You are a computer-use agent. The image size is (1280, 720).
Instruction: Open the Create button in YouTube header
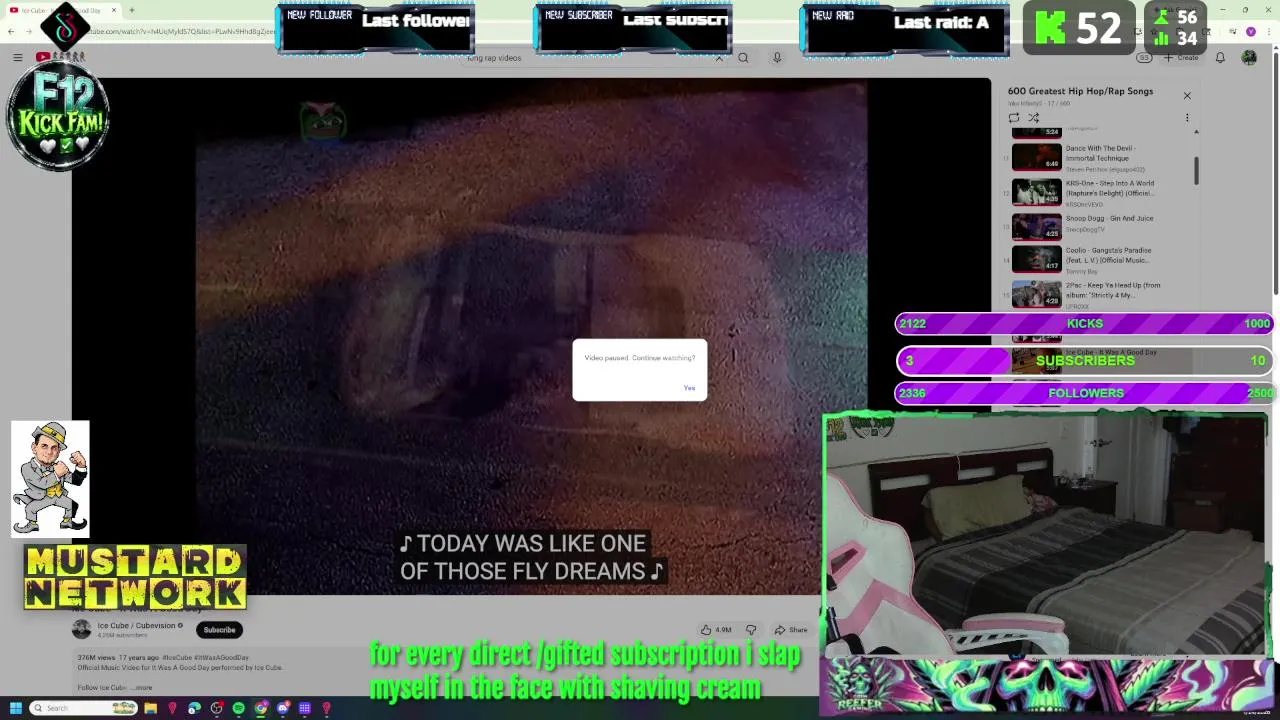(1181, 58)
